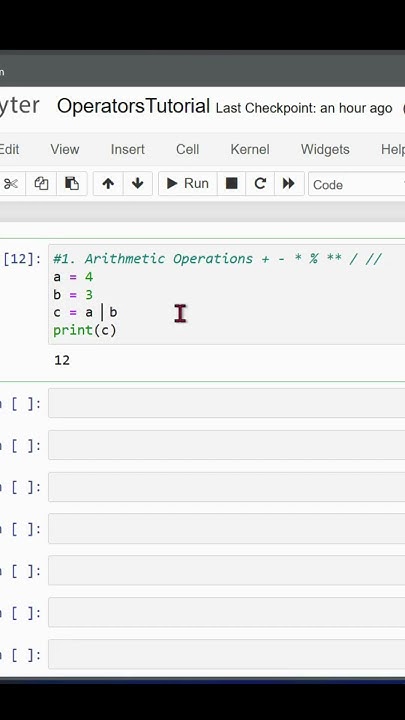Click into the third empty code cell
405x720 pixels.
[x=226, y=487]
